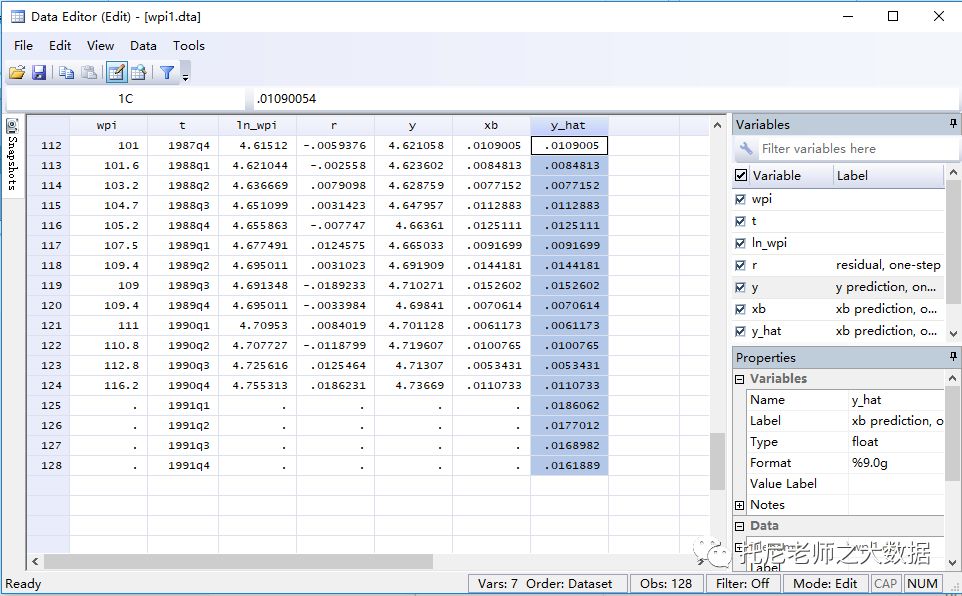Select the y_hat column header

tap(569, 125)
